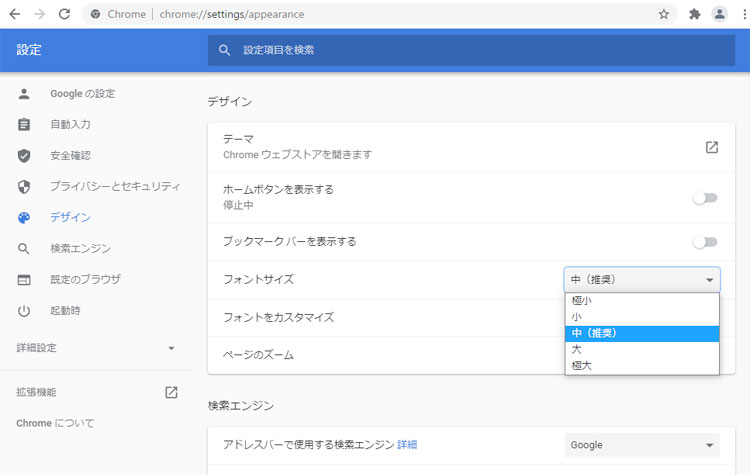Click the 詳細 link for address bar
750x475 pixels.
point(407,445)
